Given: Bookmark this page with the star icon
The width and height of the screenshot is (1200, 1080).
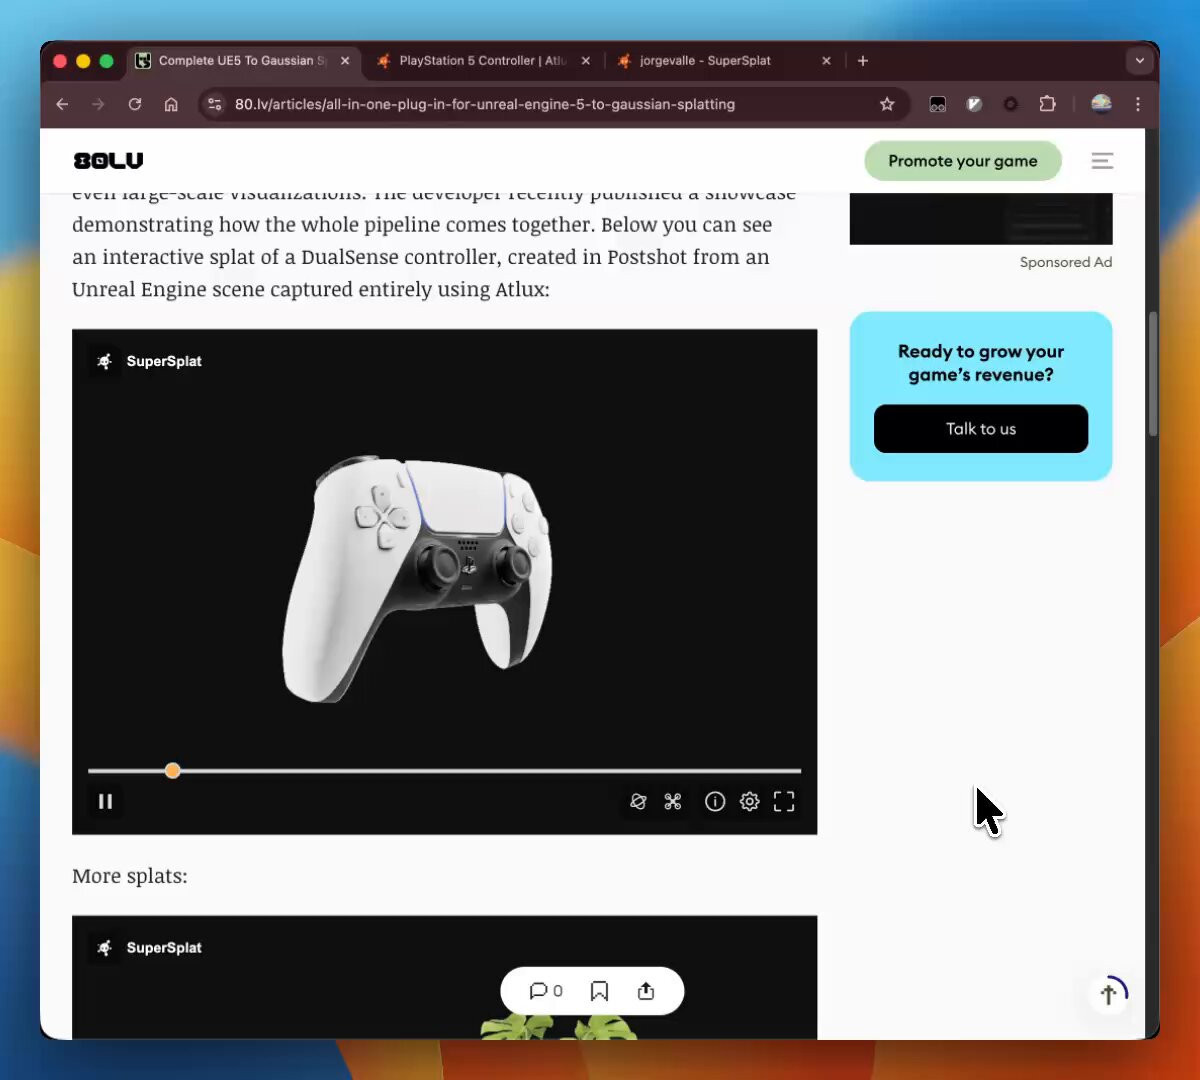Looking at the screenshot, I should [x=887, y=104].
